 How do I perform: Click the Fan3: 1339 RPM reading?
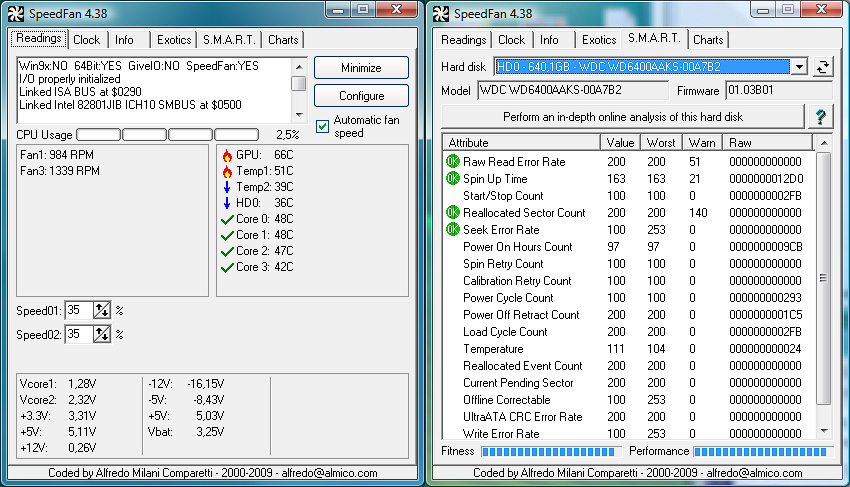pyautogui.click(x=60, y=171)
